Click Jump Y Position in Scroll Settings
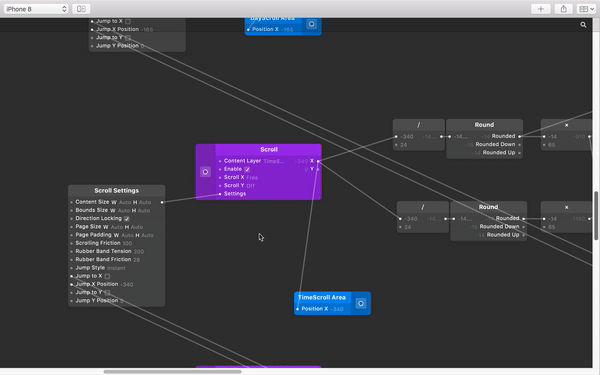This screenshot has height=375, width=600. pyautogui.click(x=97, y=301)
